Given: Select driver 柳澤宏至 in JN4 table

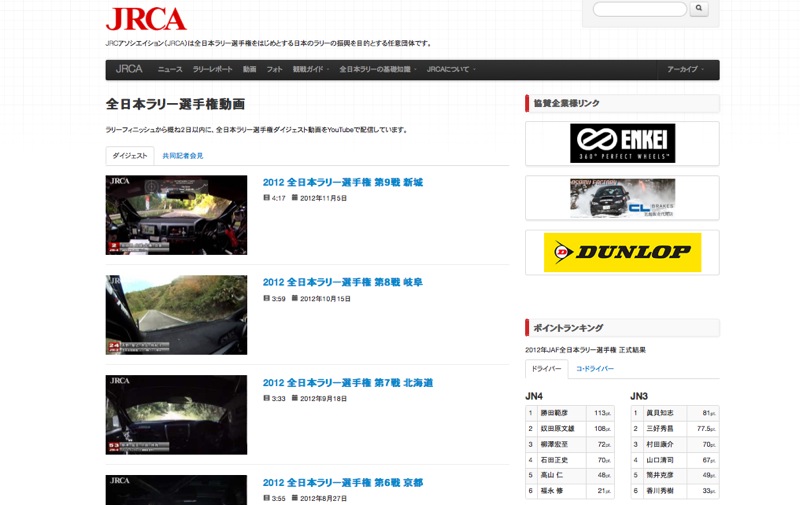Looking at the screenshot, I should (554, 444).
